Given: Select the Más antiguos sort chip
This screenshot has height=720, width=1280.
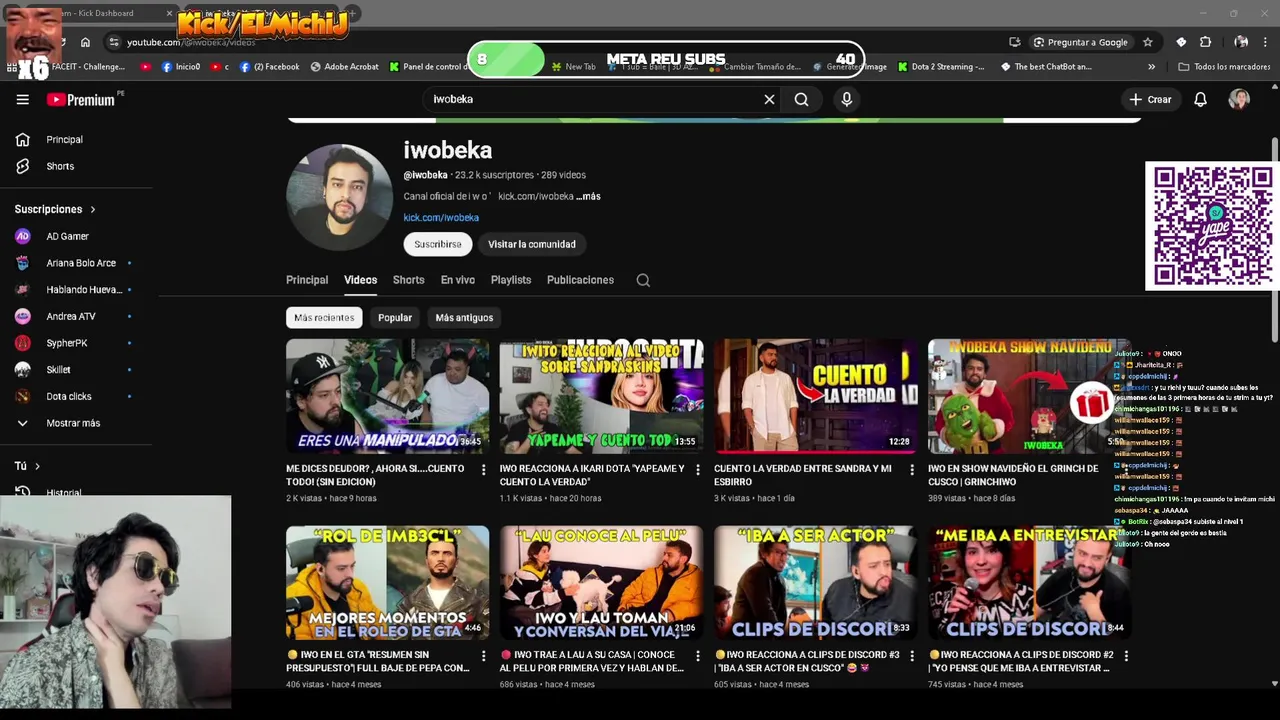Looking at the screenshot, I should 464,317.
